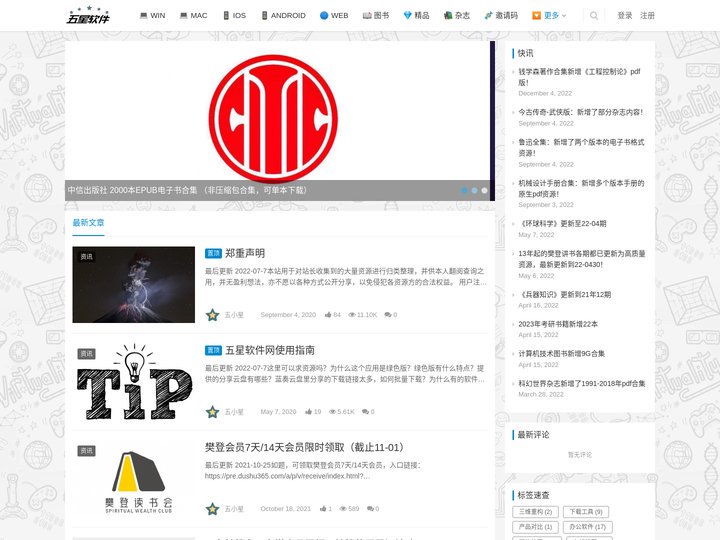The image size is (720, 540).
Task: Click the 置顶 badge beside 五星软件网使用指南
Action: [214, 350]
